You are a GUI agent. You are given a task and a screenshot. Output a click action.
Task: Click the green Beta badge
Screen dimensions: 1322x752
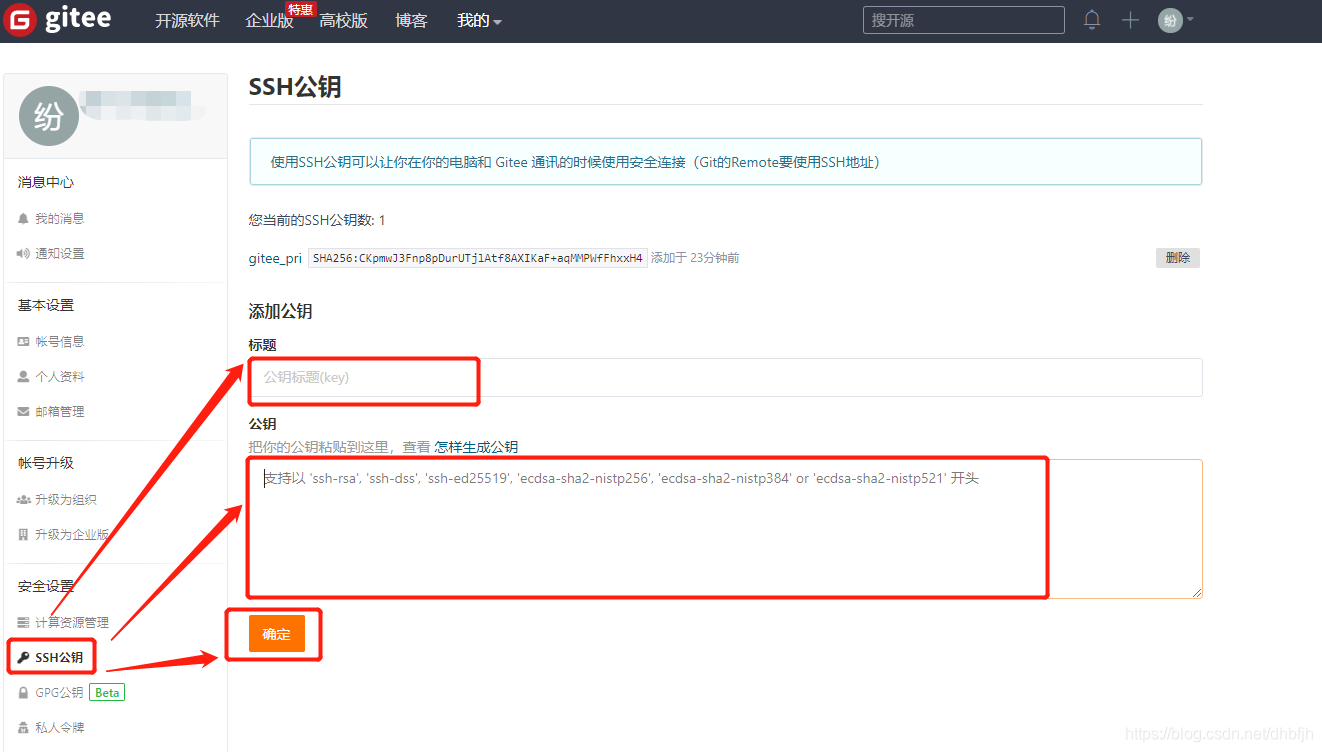tap(107, 693)
